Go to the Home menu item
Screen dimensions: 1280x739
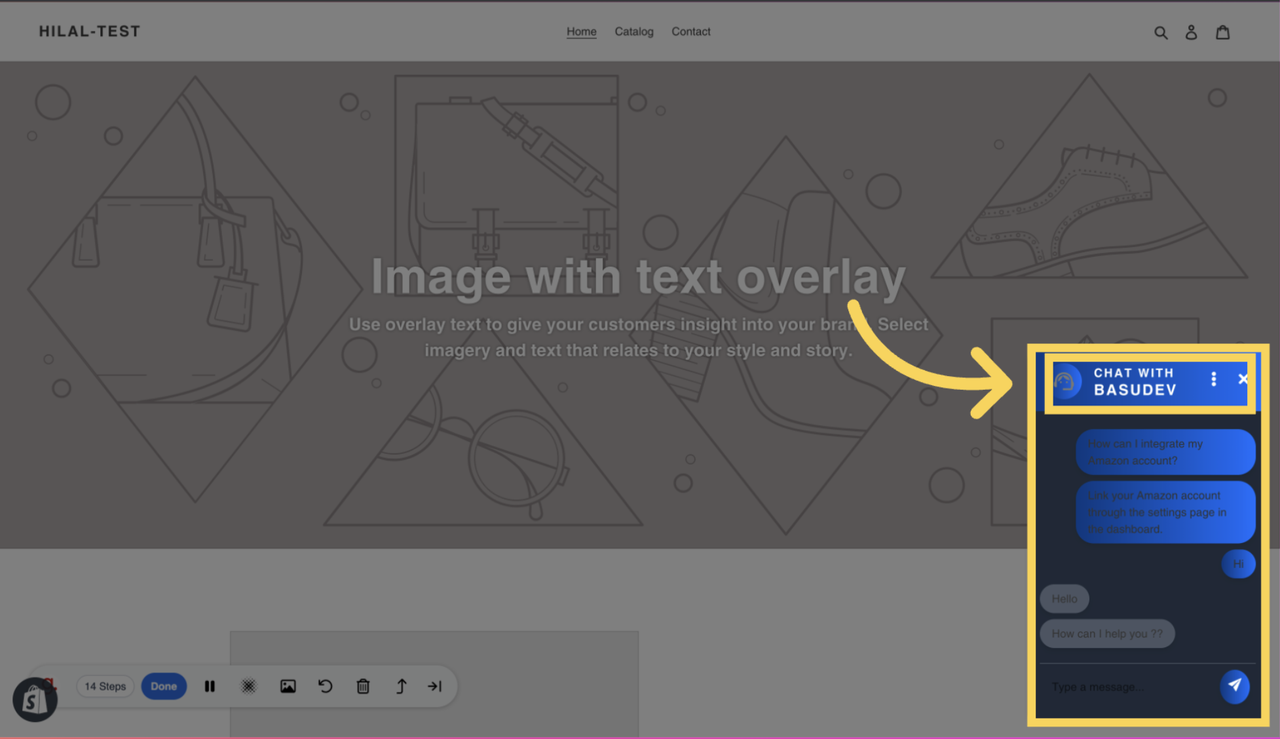click(581, 32)
